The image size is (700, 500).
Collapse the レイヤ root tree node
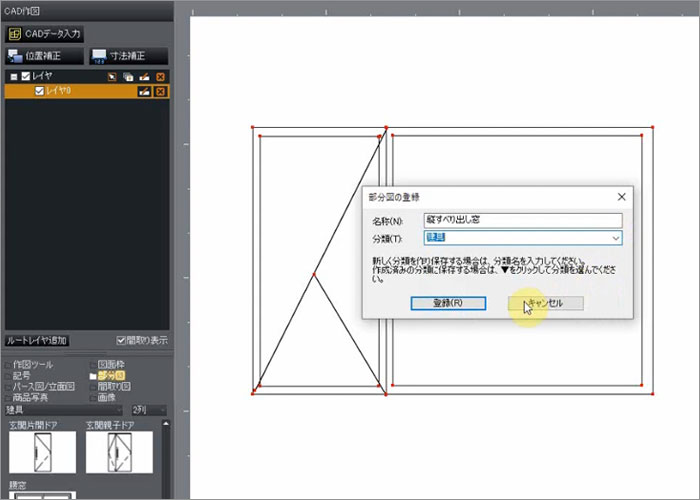click(x=14, y=77)
